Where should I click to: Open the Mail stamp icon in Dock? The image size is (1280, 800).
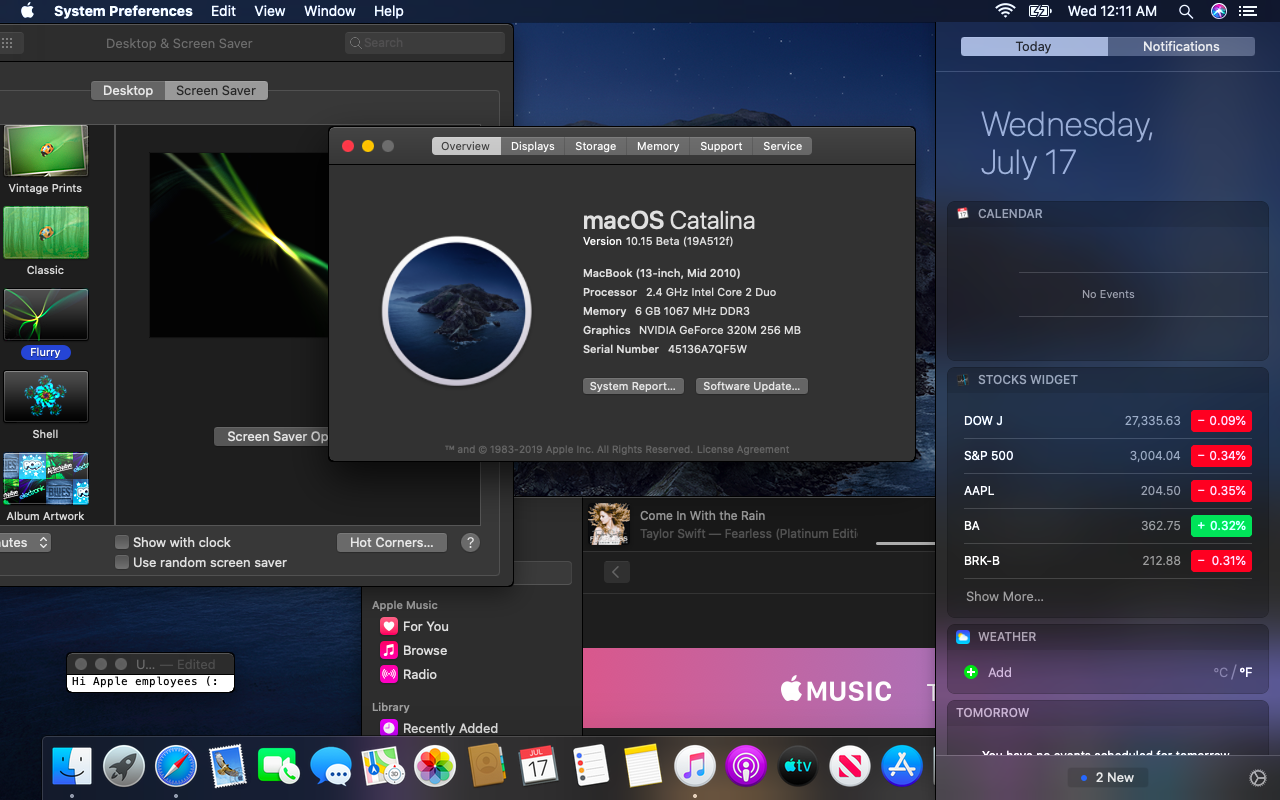point(228,767)
